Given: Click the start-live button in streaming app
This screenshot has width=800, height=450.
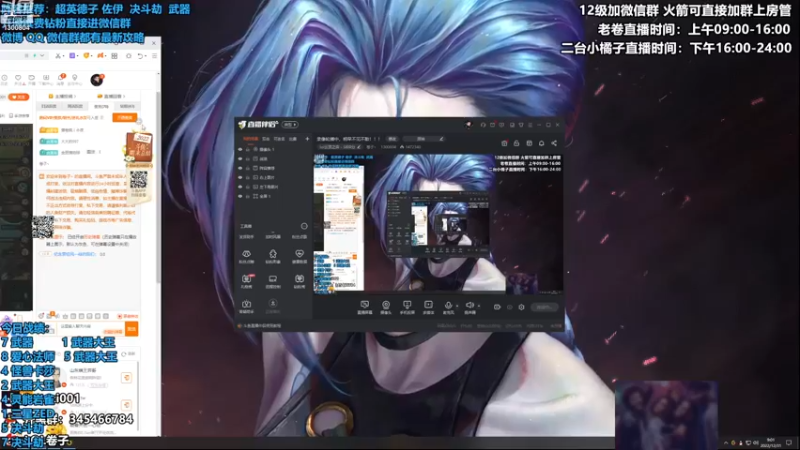Looking at the screenshot, I should click(544, 307).
